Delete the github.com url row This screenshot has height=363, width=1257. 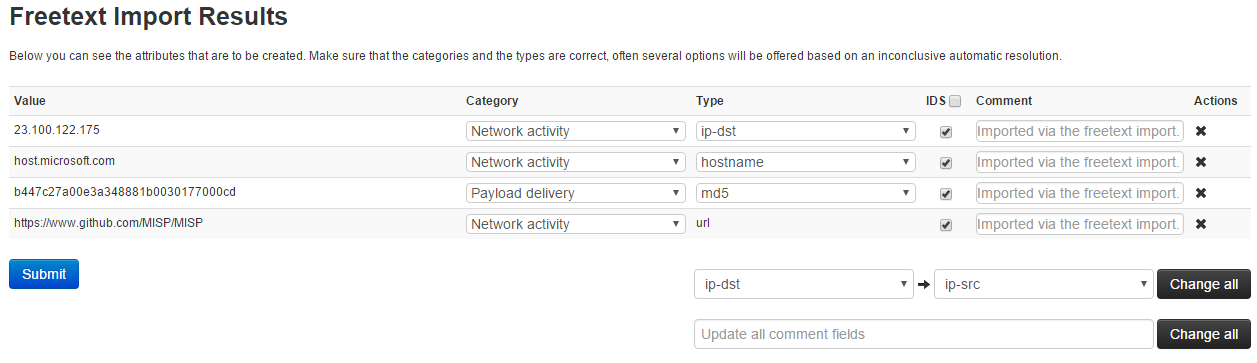pos(1201,224)
